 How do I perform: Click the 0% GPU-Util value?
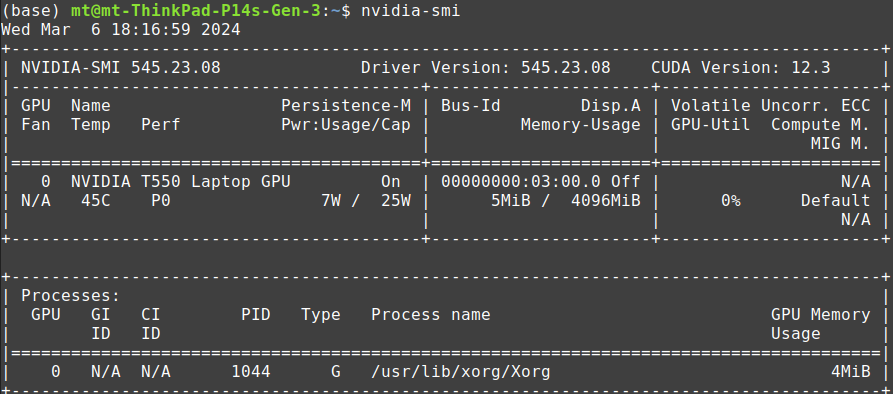731,200
